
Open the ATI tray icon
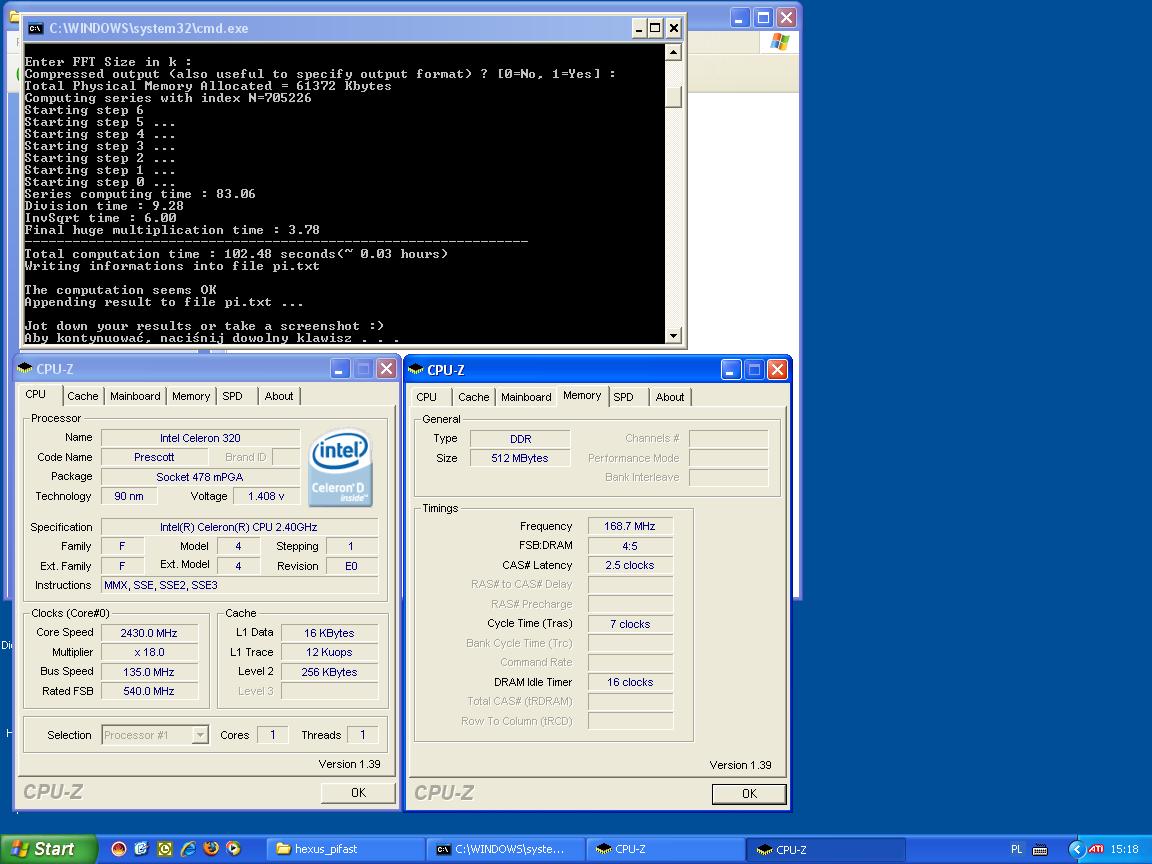(x=1096, y=849)
